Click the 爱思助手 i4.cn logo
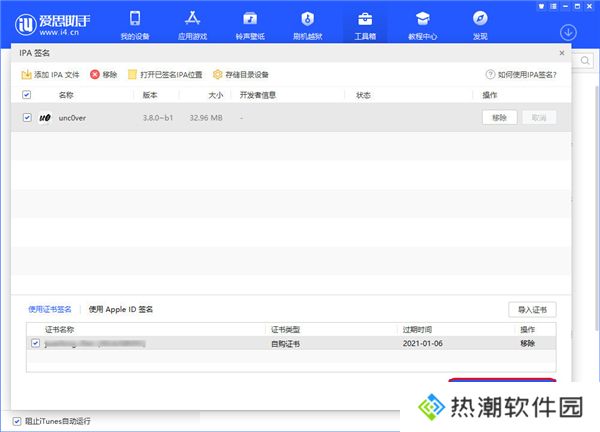This screenshot has width=600, height=432. 52,24
